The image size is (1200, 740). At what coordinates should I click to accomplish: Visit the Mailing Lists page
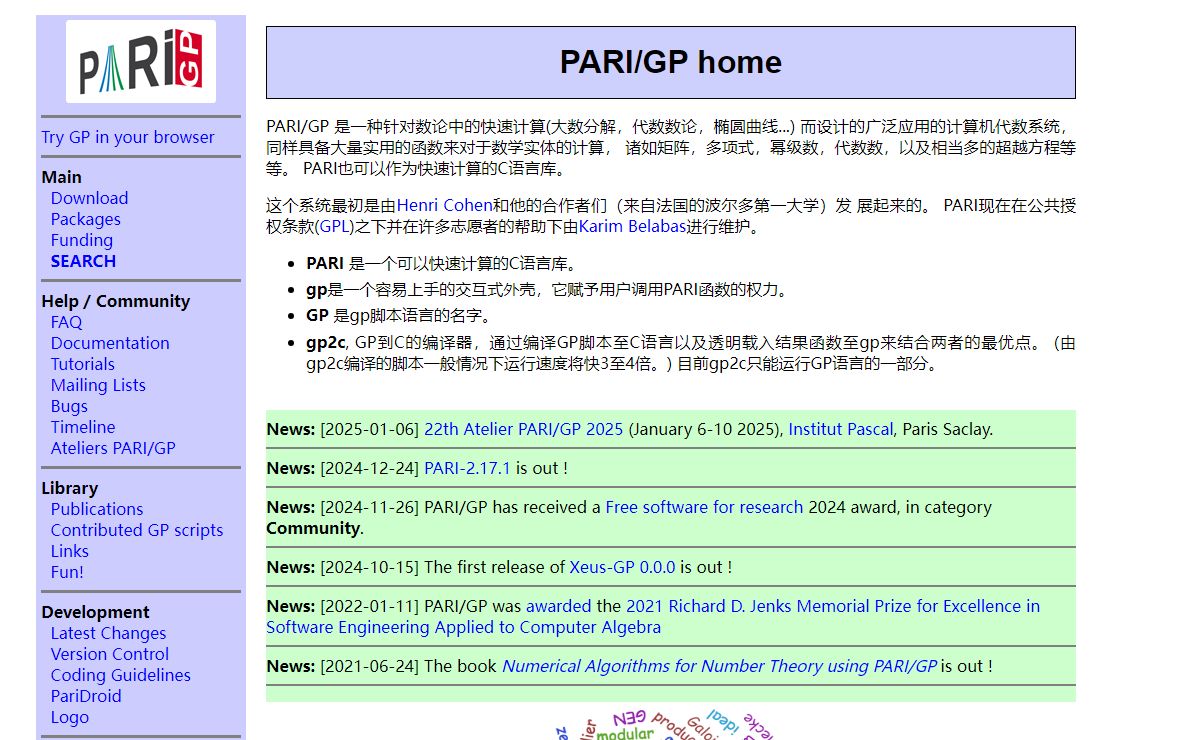pos(98,385)
